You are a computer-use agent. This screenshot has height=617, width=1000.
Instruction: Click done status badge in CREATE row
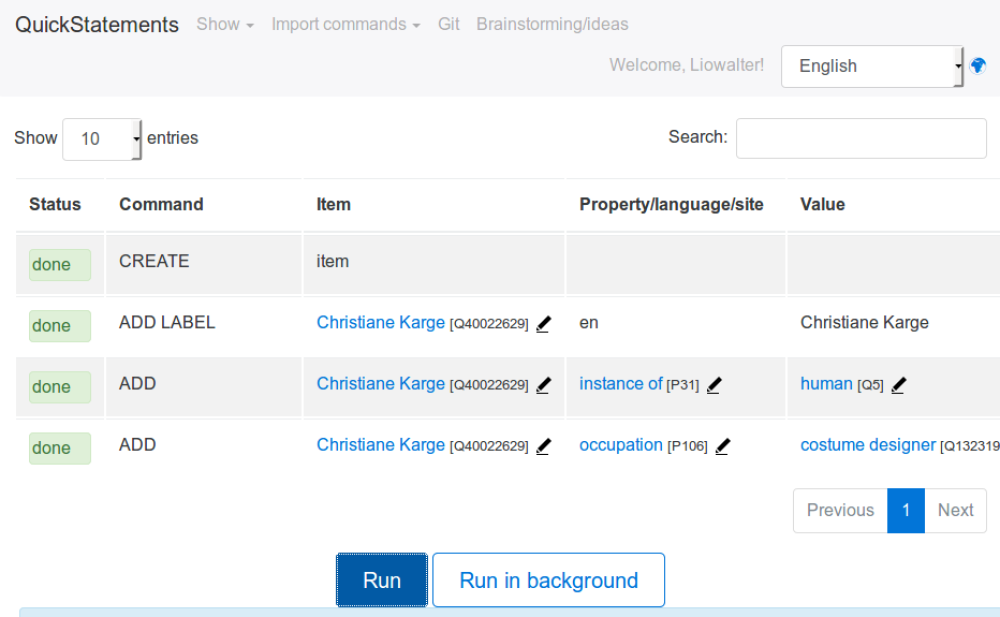[60, 265]
